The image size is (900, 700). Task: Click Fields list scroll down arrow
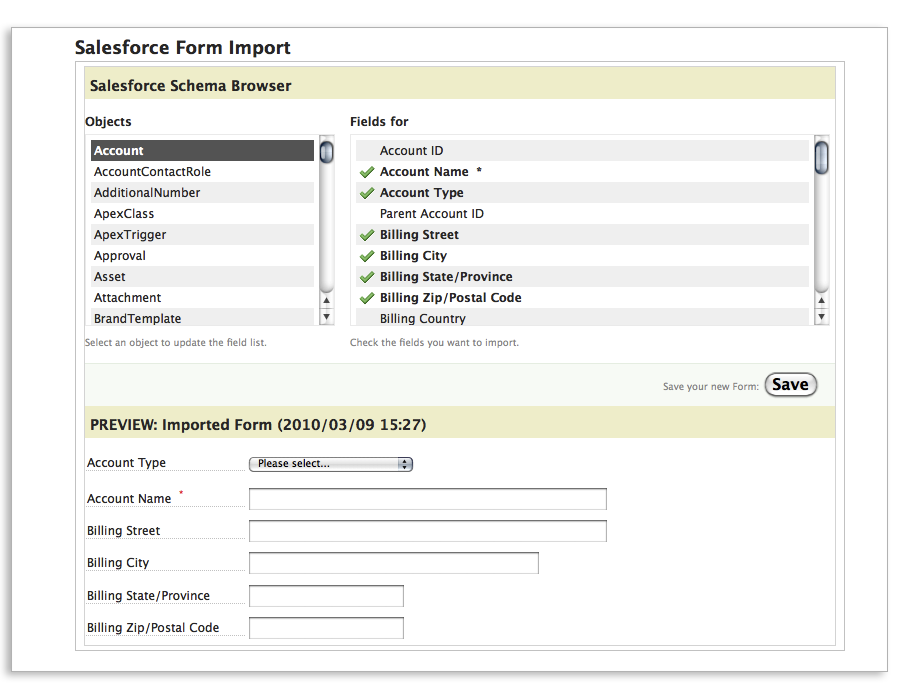point(822,317)
